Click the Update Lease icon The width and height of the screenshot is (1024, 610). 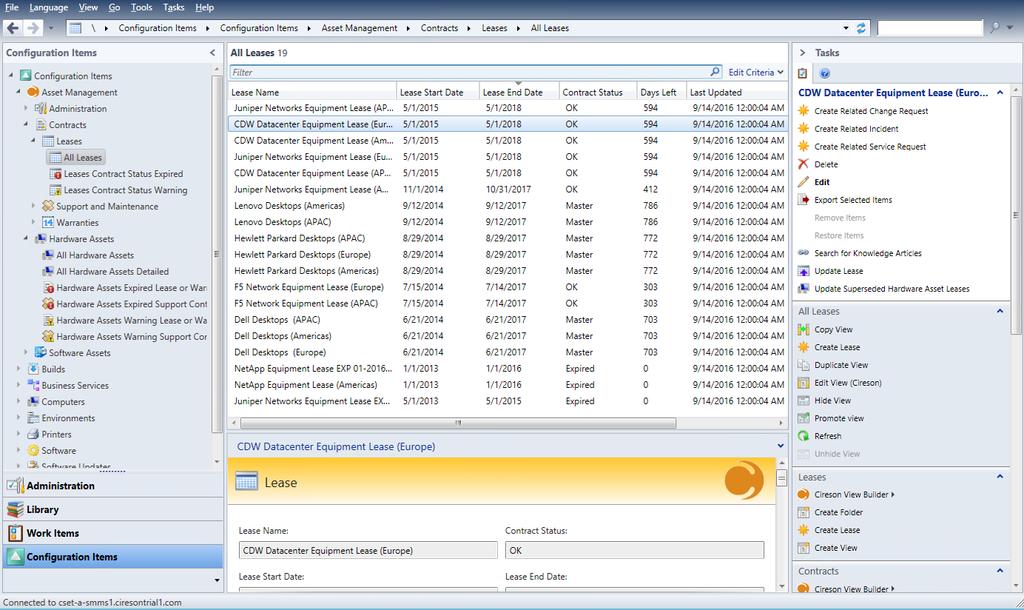click(x=803, y=271)
